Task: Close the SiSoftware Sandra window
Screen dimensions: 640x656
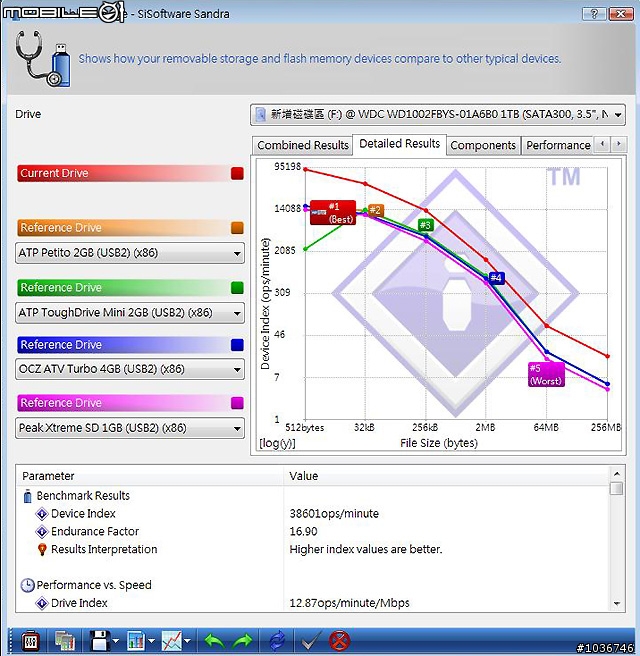Action: click(x=621, y=14)
